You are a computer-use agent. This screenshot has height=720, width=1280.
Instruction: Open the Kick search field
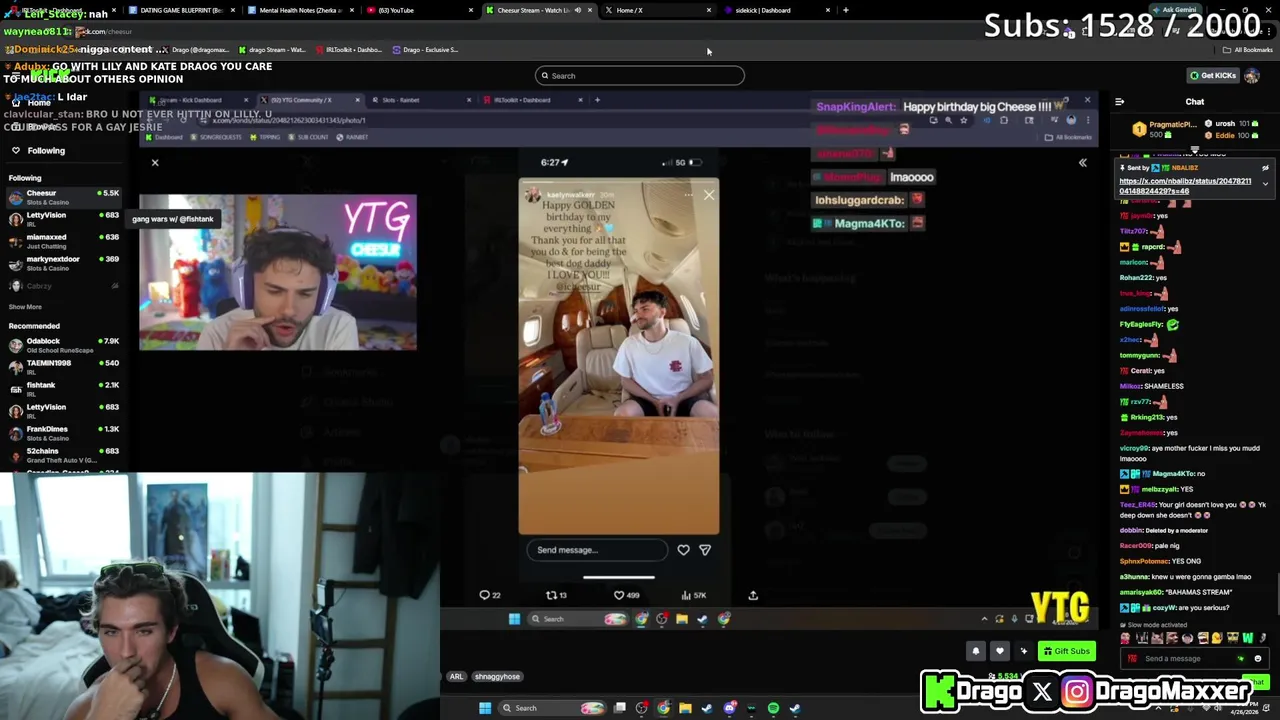pos(640,76)
